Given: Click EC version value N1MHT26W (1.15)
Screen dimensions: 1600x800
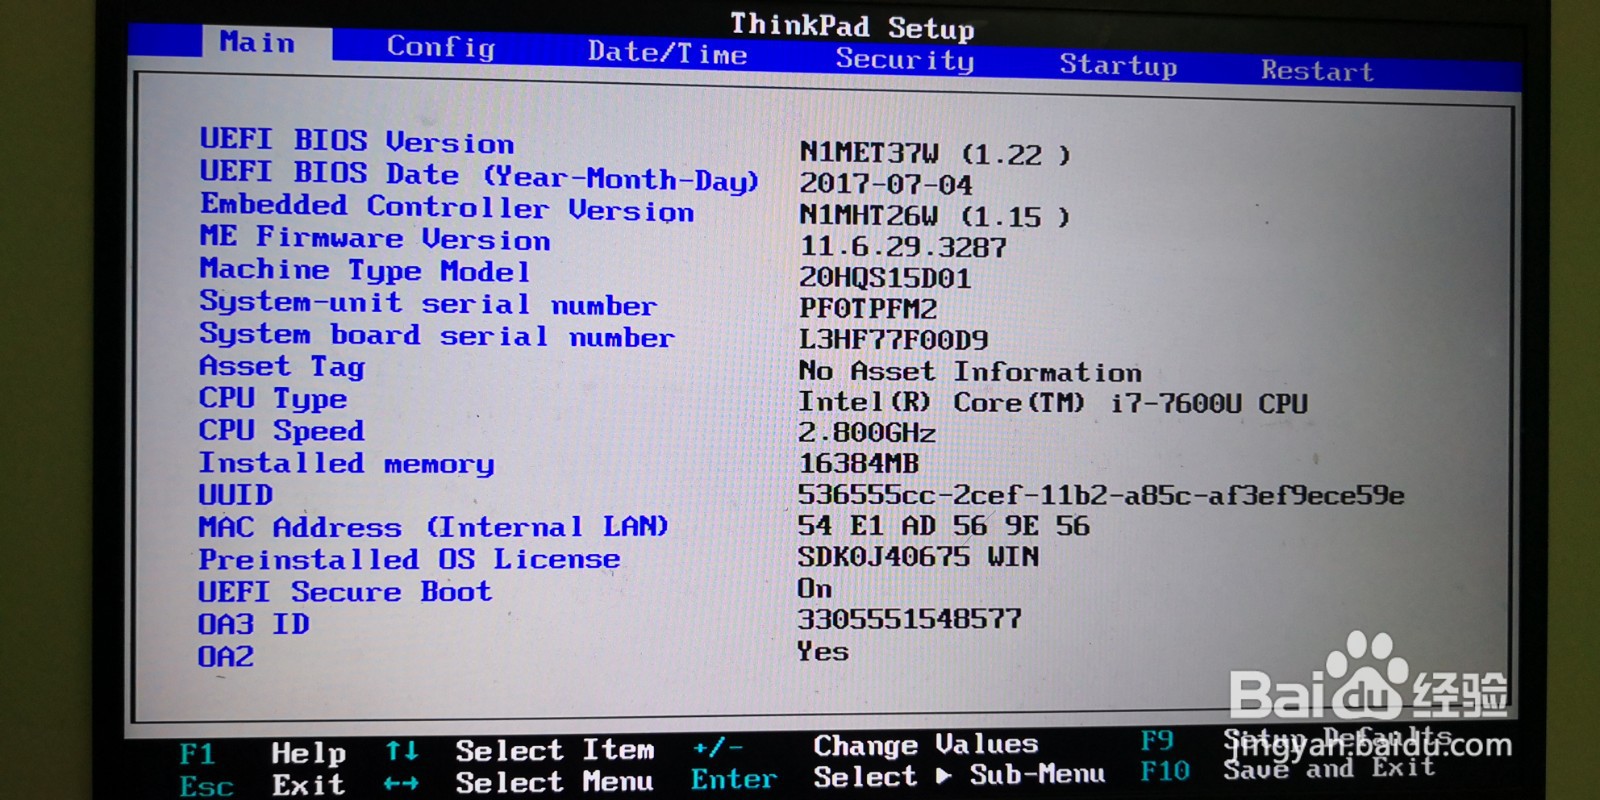Looking at the screenshot, I should click(934, 216).
